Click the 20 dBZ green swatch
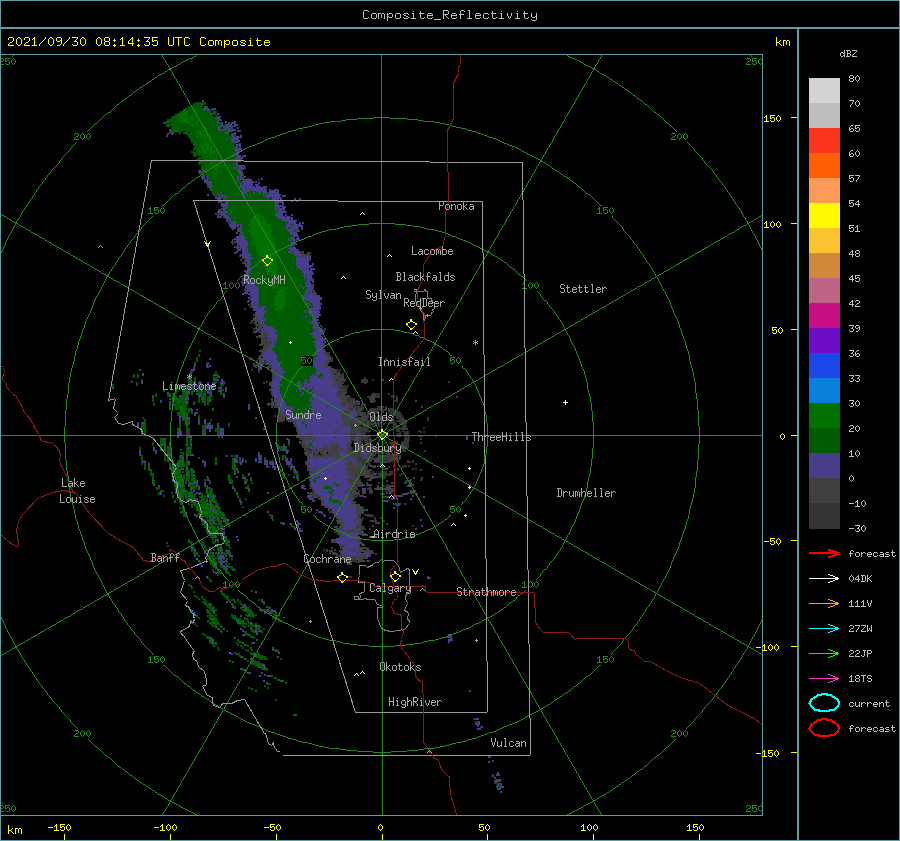The width and height of the screenshot is (900, 841). tap(824, 416)
